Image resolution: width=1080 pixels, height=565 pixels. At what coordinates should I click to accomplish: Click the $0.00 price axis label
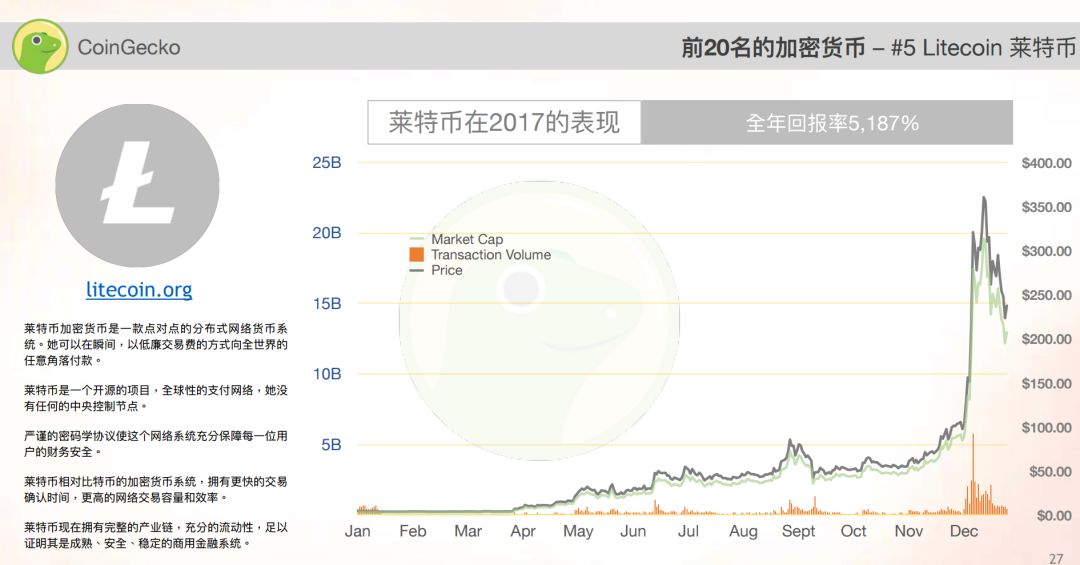click(x=1054, y=516)
